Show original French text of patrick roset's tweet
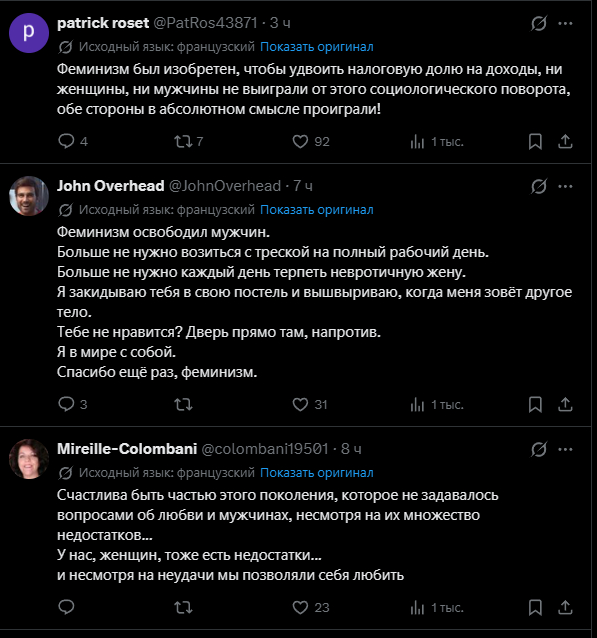 click(317, 47)
